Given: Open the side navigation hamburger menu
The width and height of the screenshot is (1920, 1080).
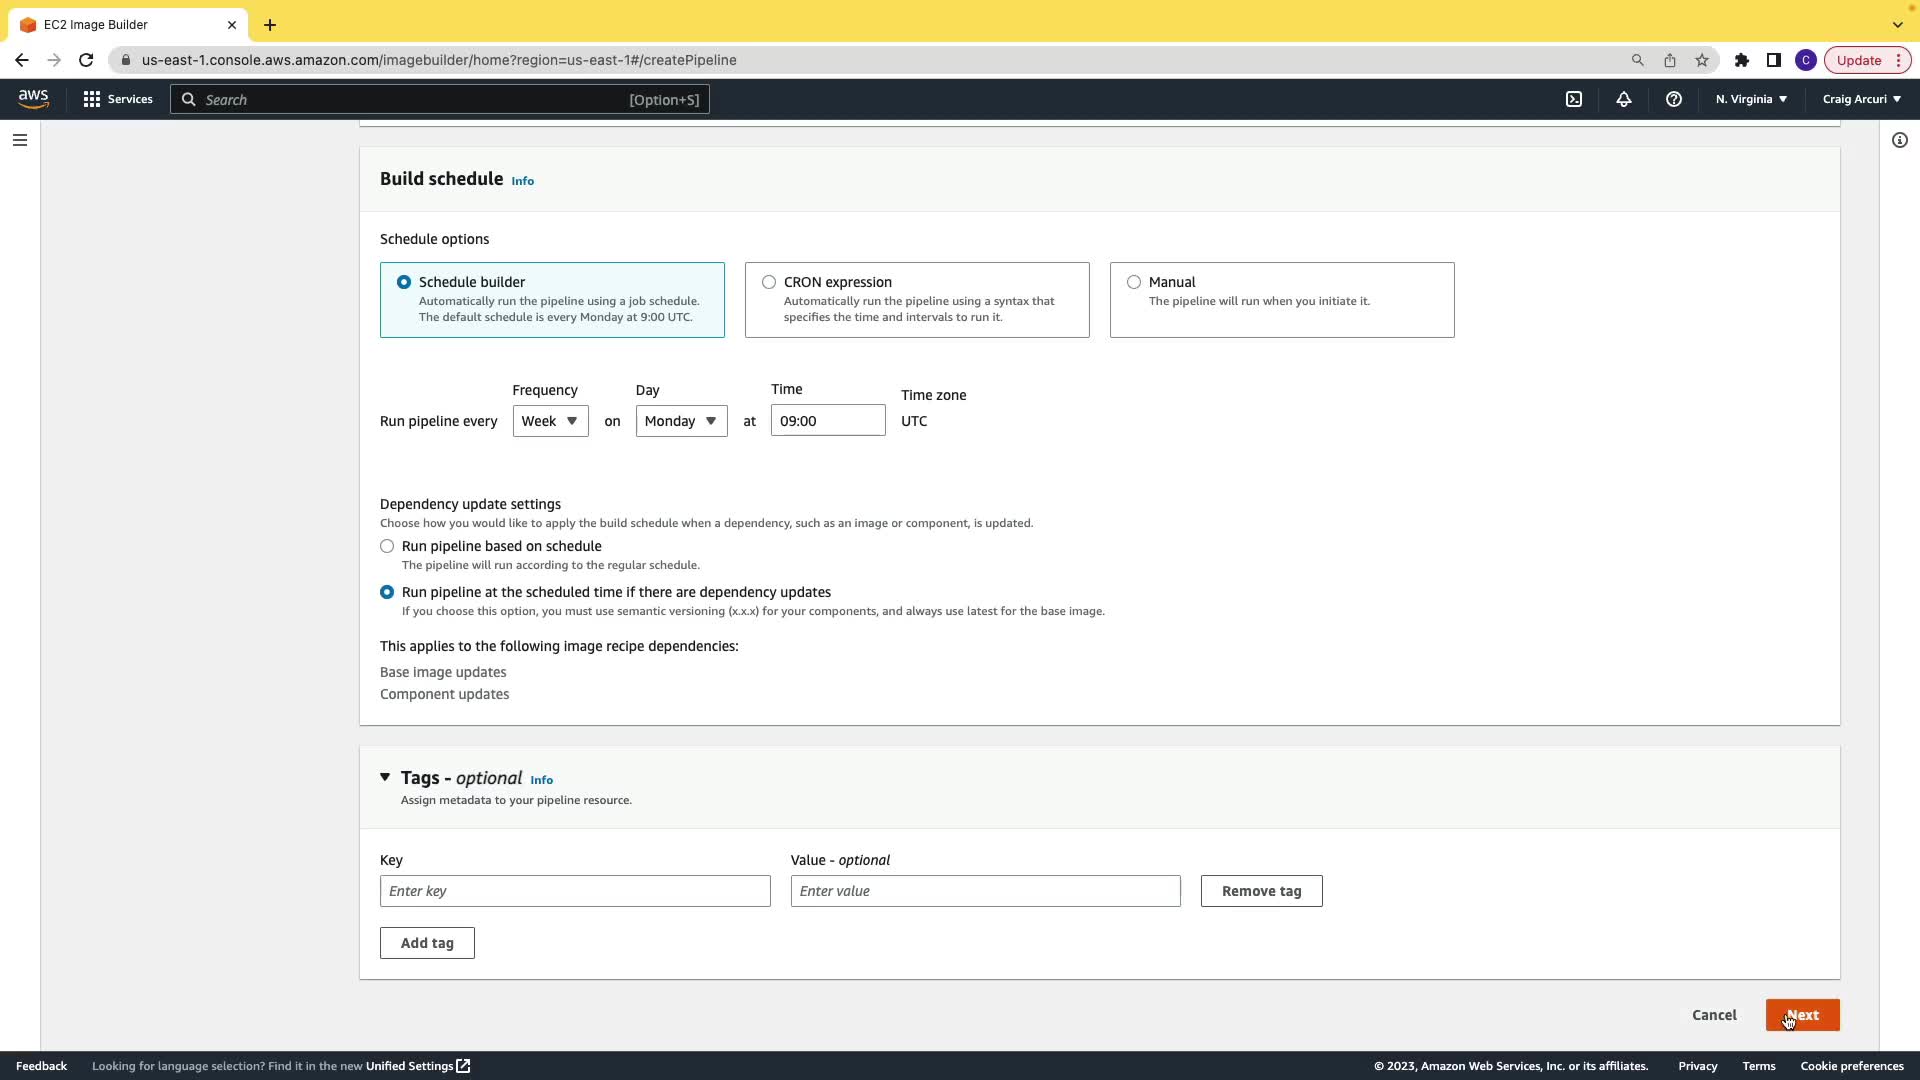Looking at the screenshot, I should (x=20, y=140).
